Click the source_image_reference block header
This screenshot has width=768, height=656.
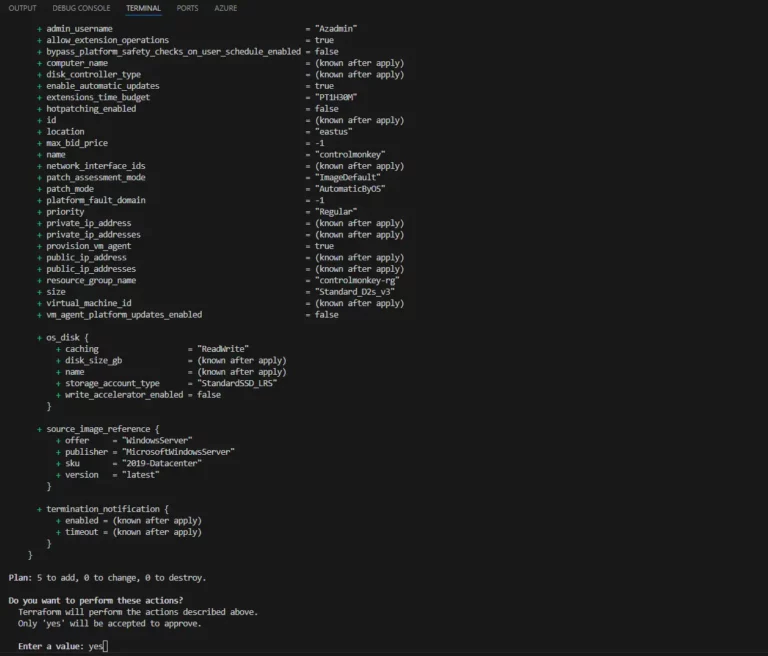98,429
